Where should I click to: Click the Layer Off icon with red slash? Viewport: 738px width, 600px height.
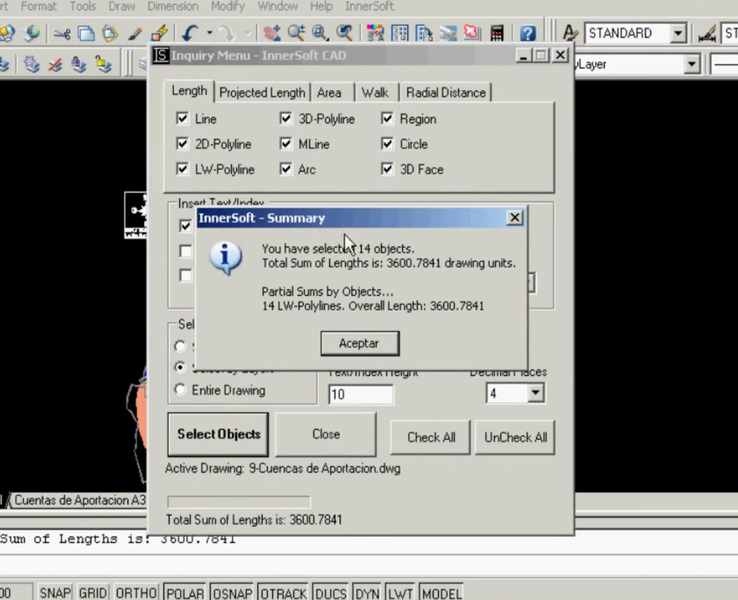(x=56, y=64)
